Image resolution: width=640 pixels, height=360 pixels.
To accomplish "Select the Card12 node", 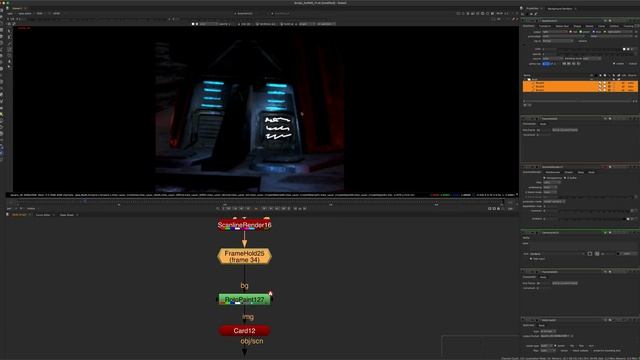I will 244,331.
